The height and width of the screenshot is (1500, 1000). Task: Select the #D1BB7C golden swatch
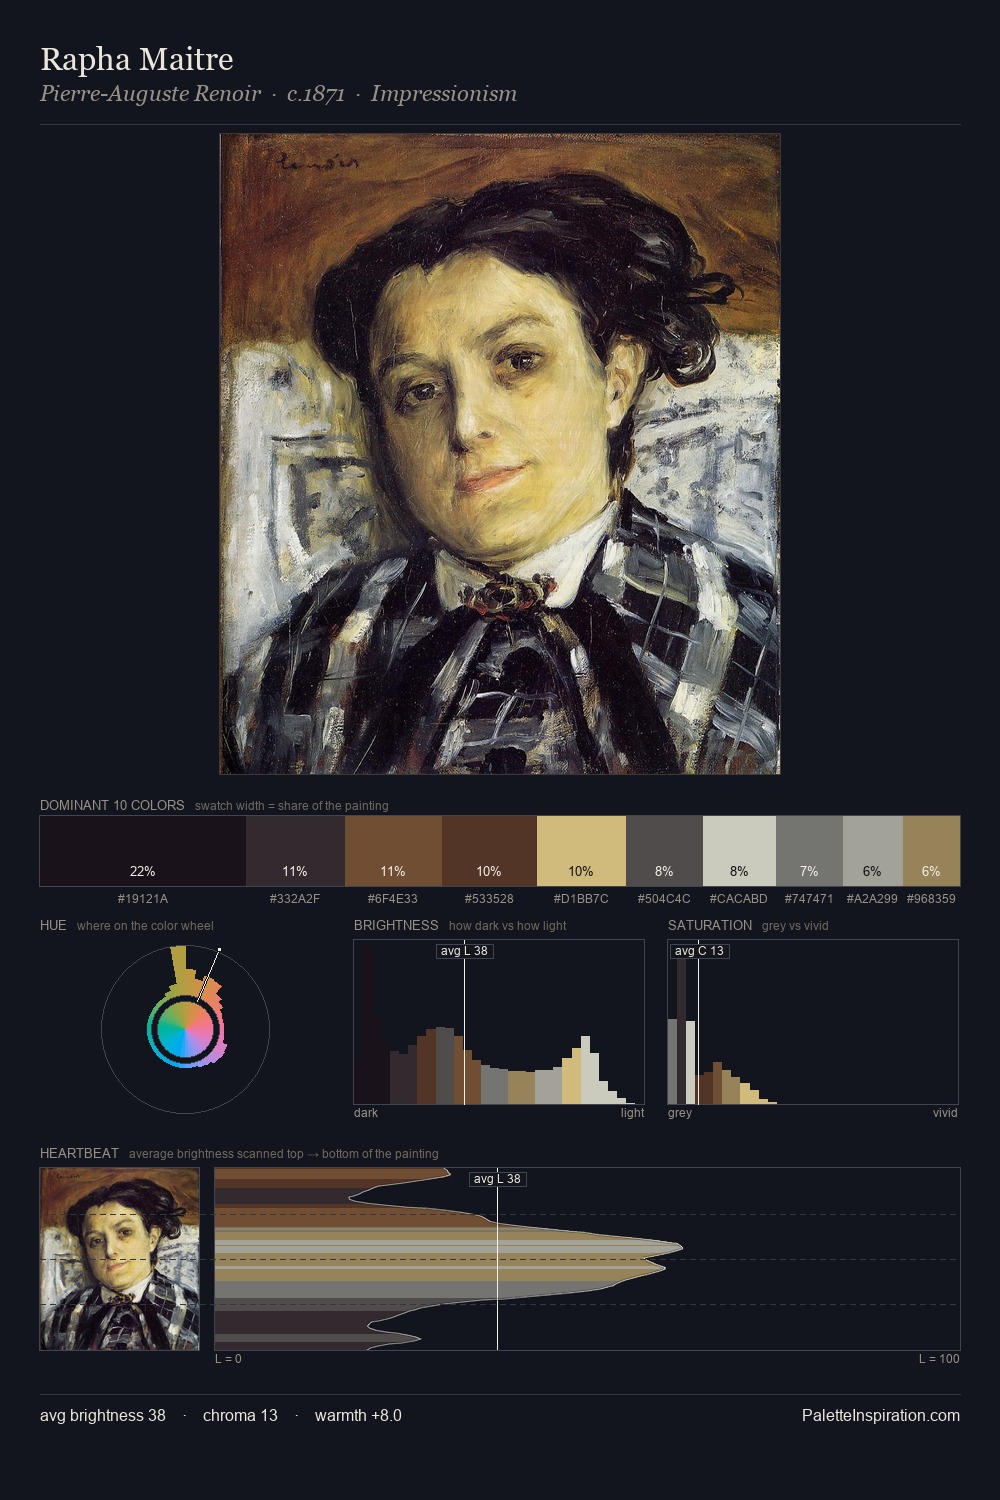coord(581,851)
